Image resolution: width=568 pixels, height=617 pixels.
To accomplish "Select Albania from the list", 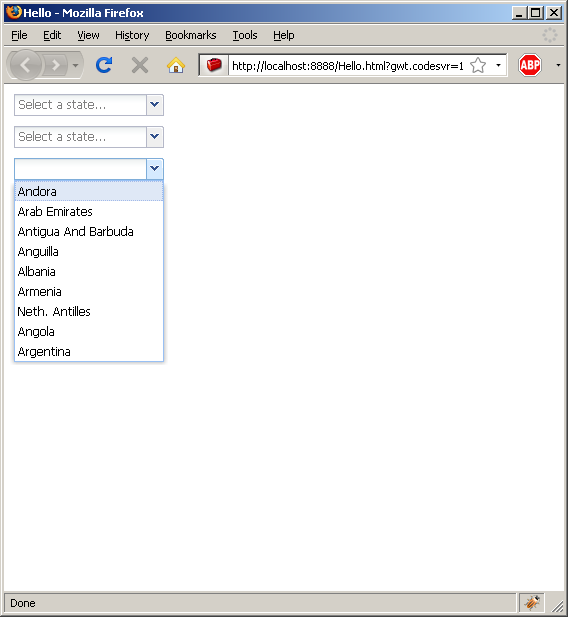I will coord(89,272).
